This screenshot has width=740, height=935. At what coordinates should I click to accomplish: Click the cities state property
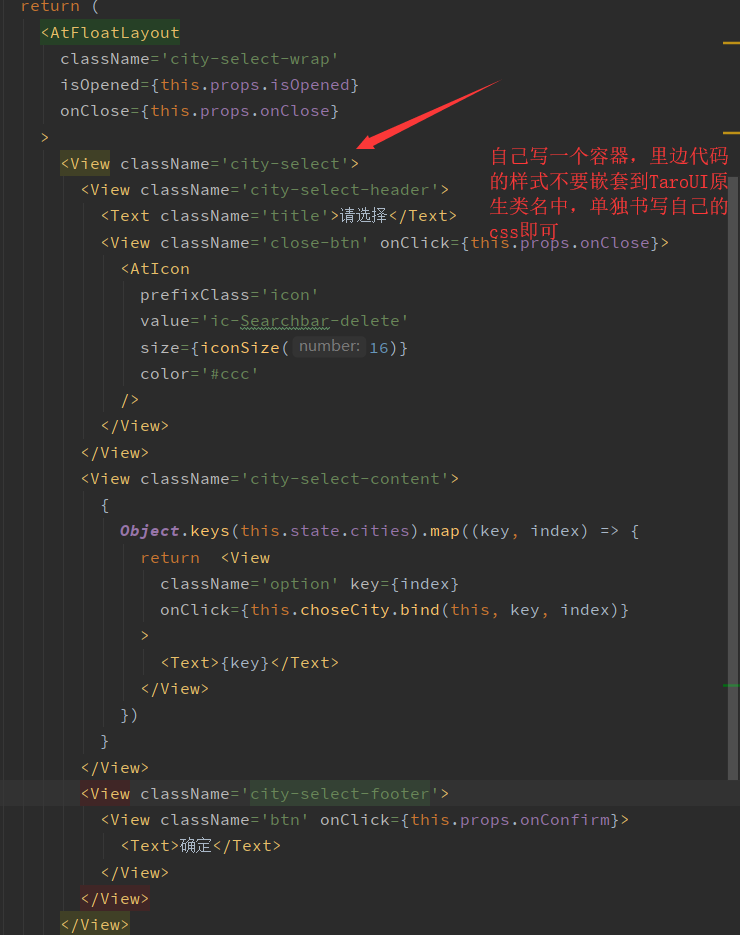379,531
